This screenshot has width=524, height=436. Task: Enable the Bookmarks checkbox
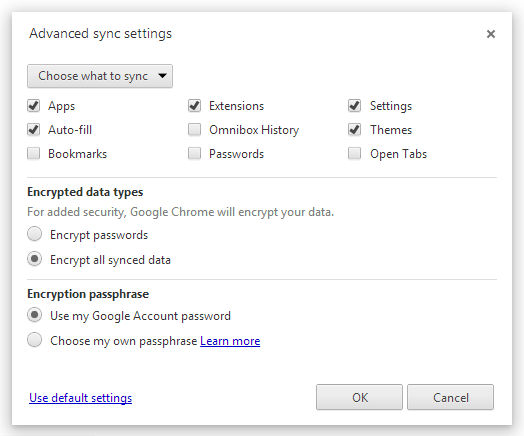pyautogui.click(x=34, y=154)
